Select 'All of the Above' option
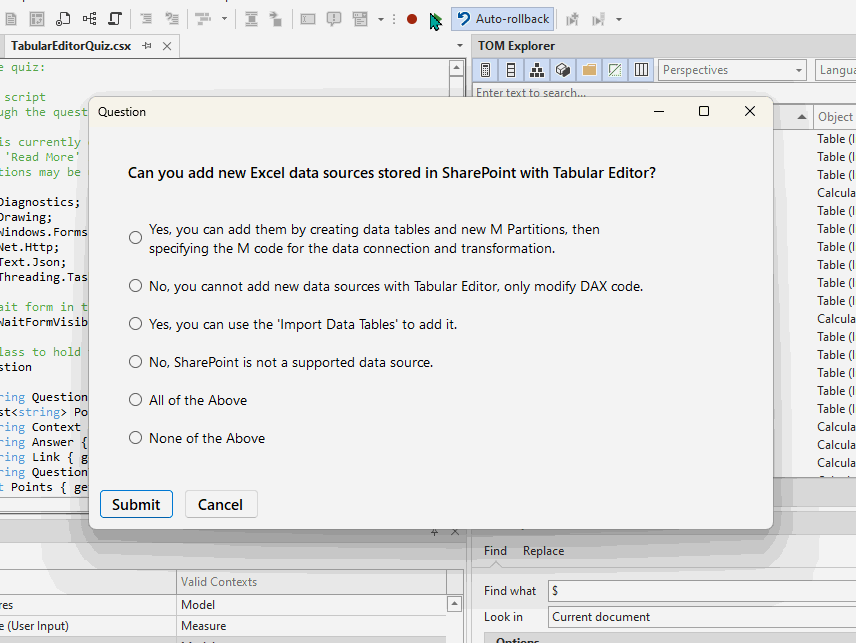856x643 pixels. 135,400
